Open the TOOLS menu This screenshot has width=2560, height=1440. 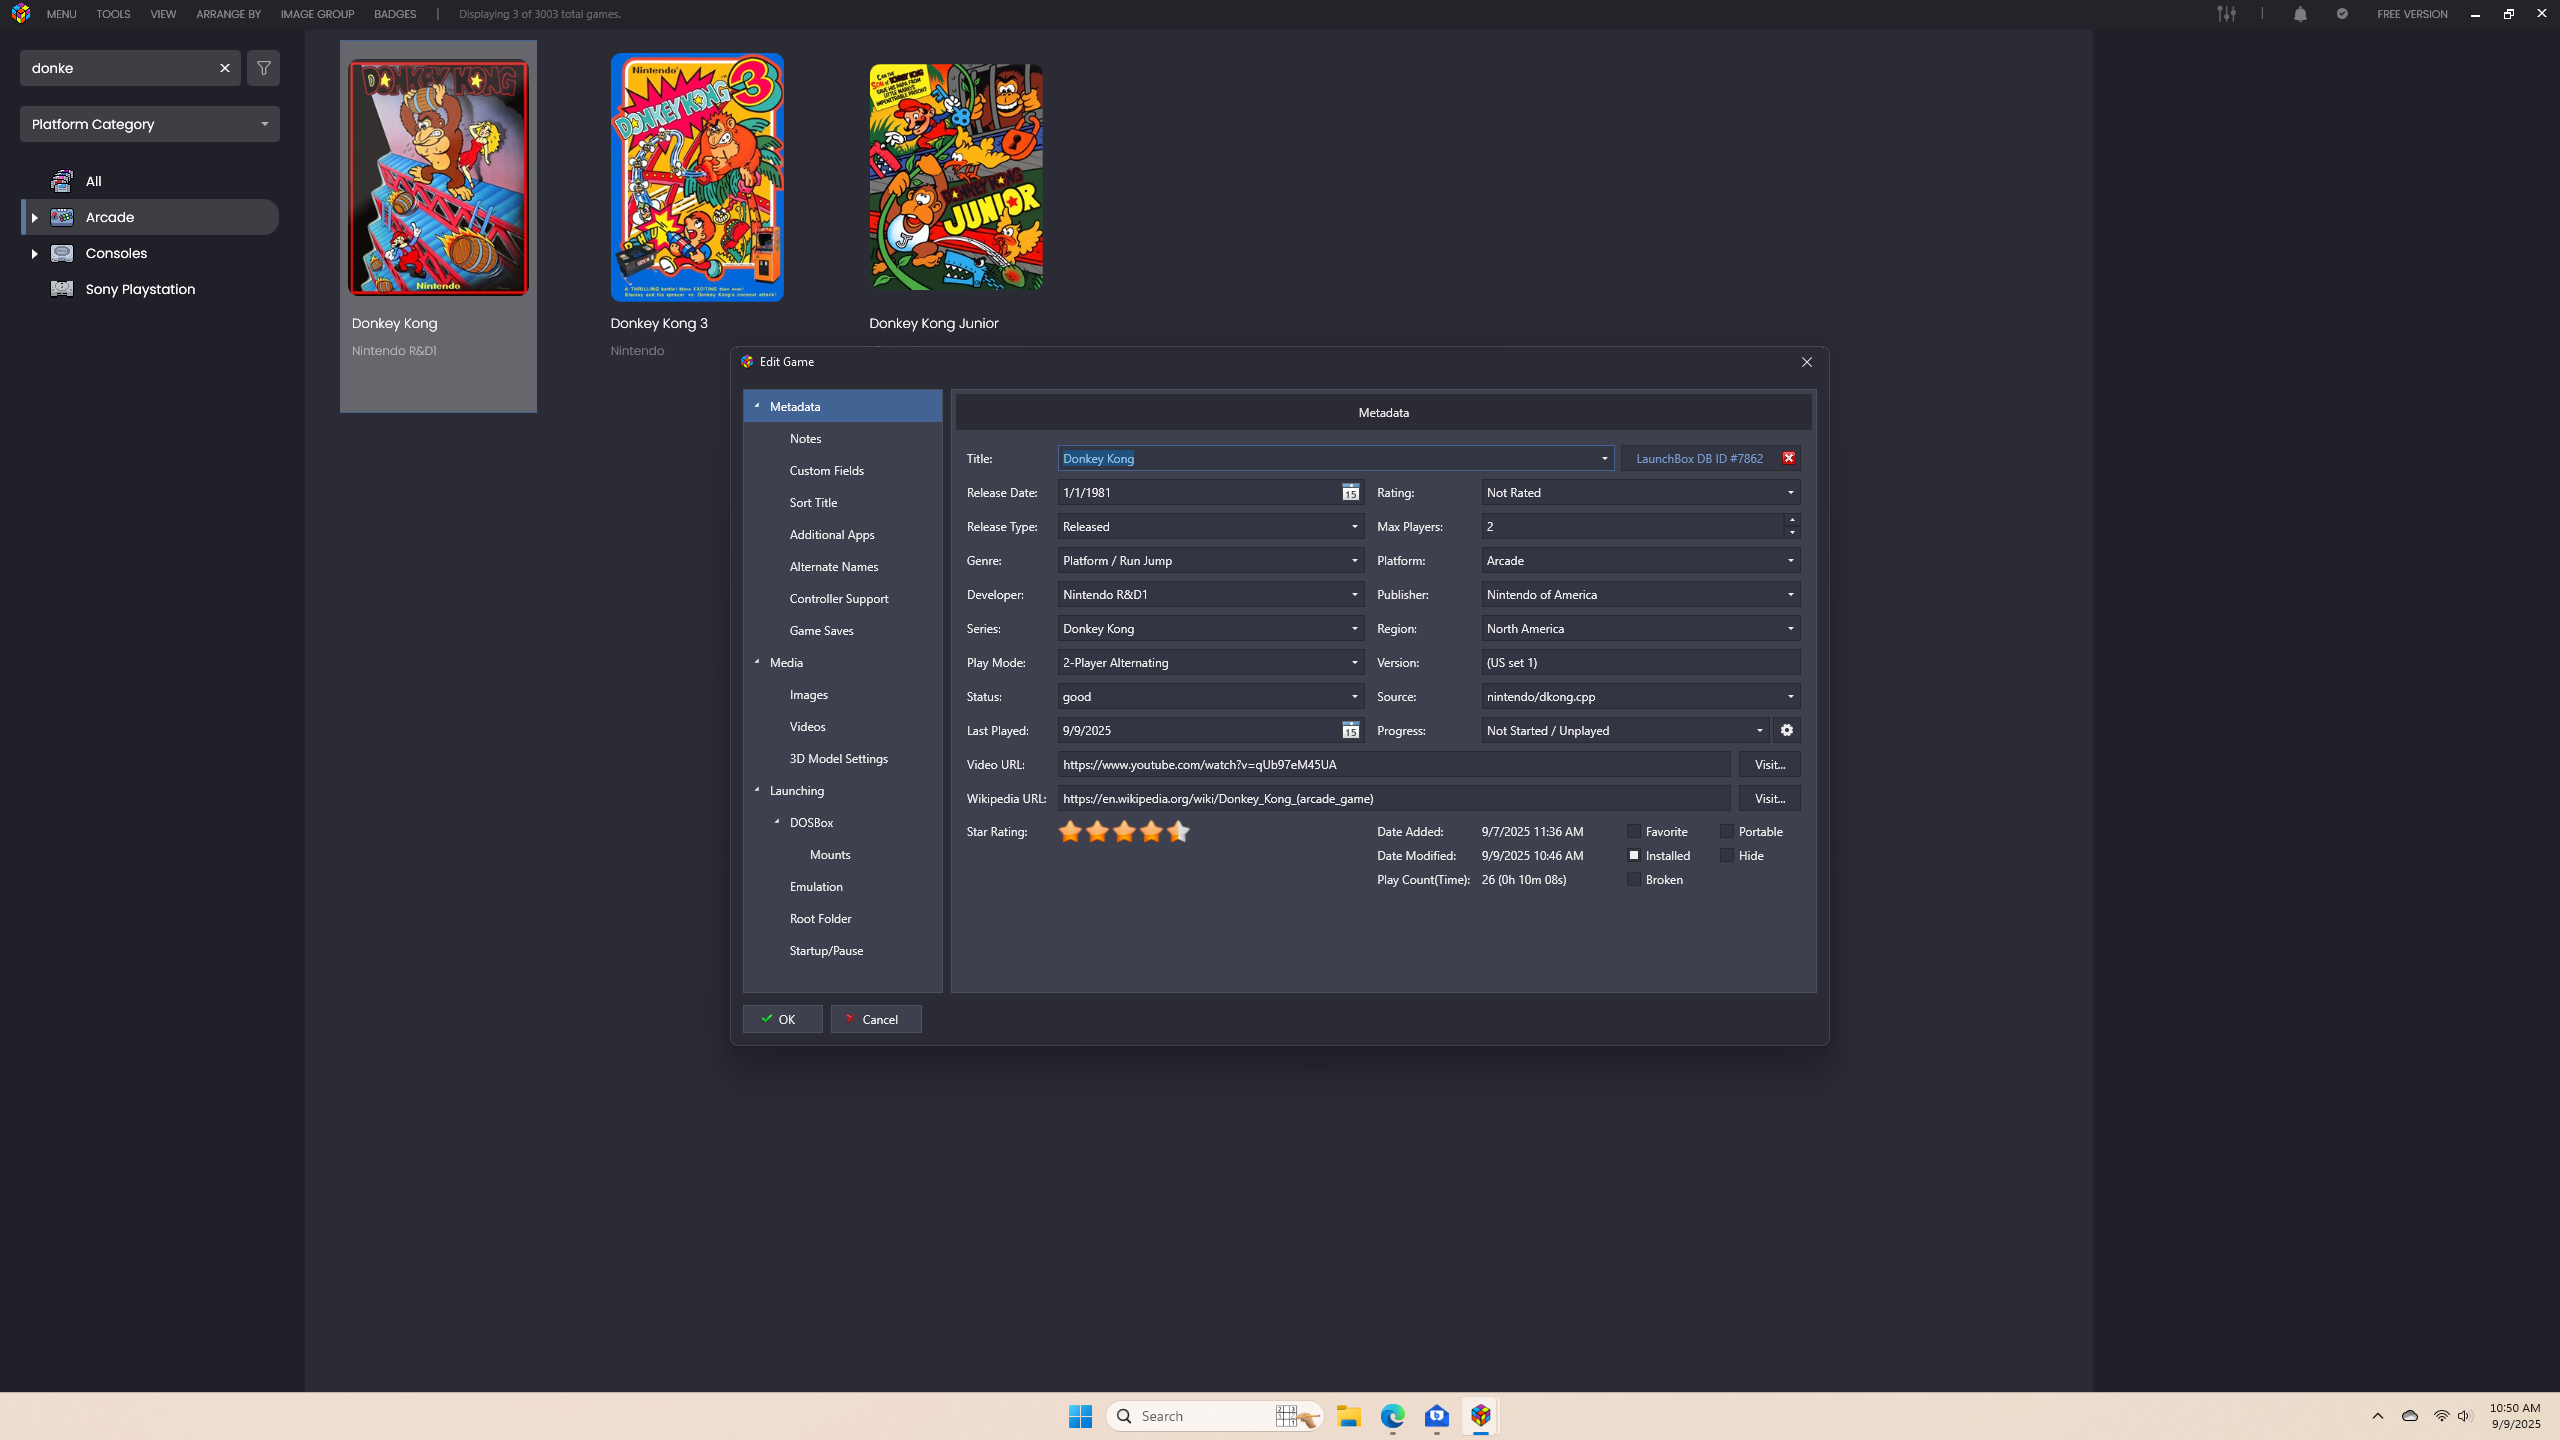(113, 14)
